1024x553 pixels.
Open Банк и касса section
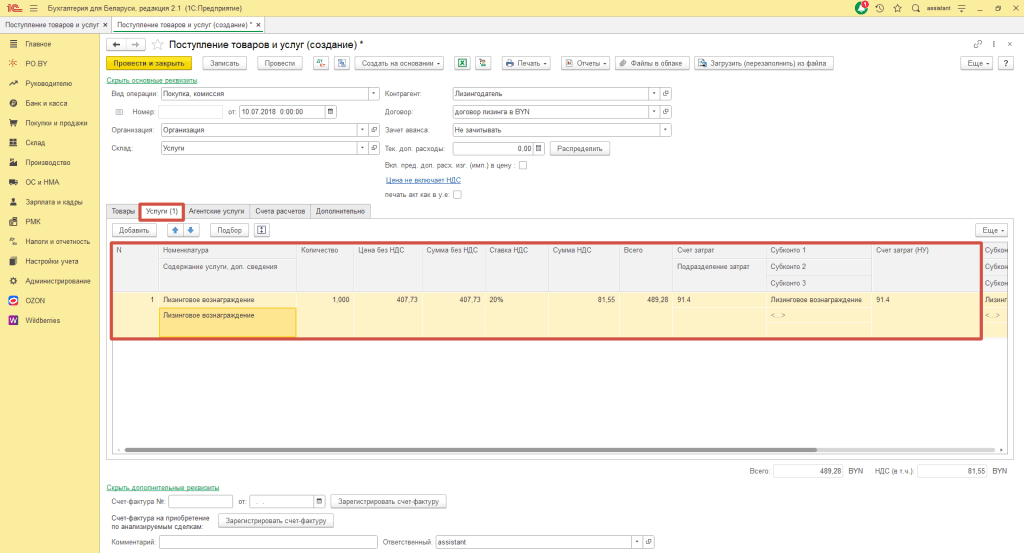click(x=46, y=103)
